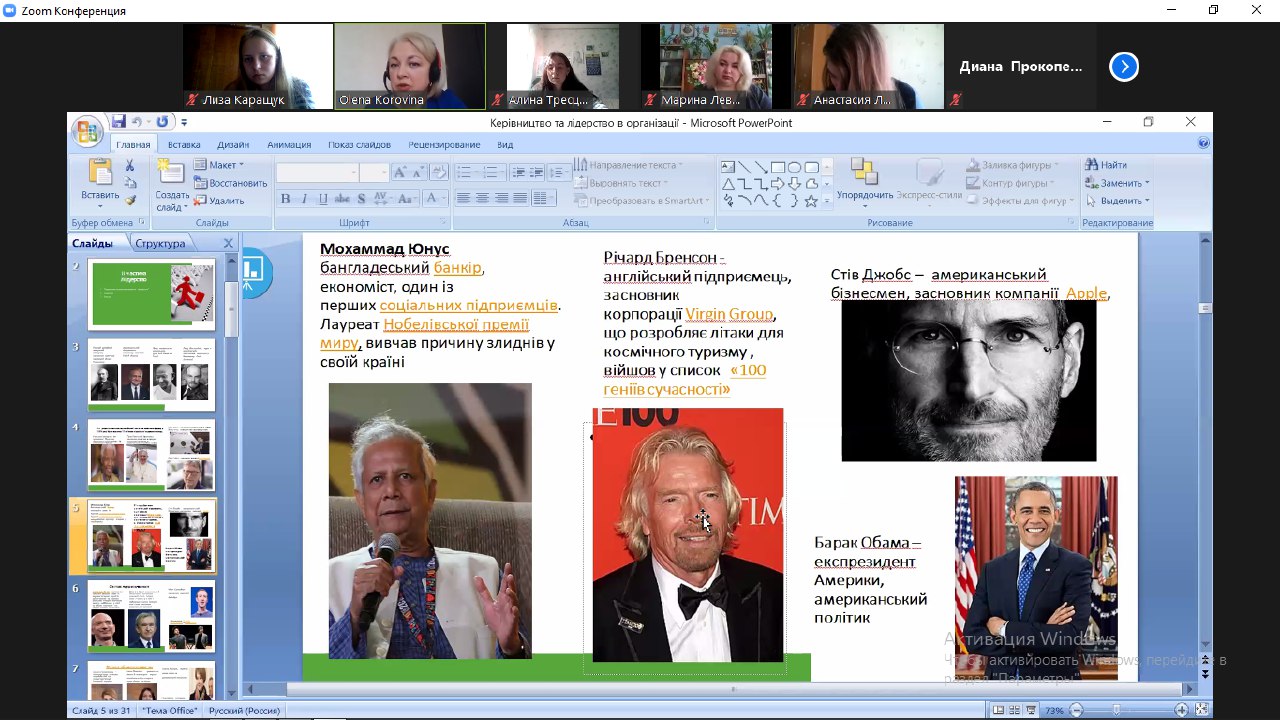Select the rectangle shape in shapes gallery

777,167
